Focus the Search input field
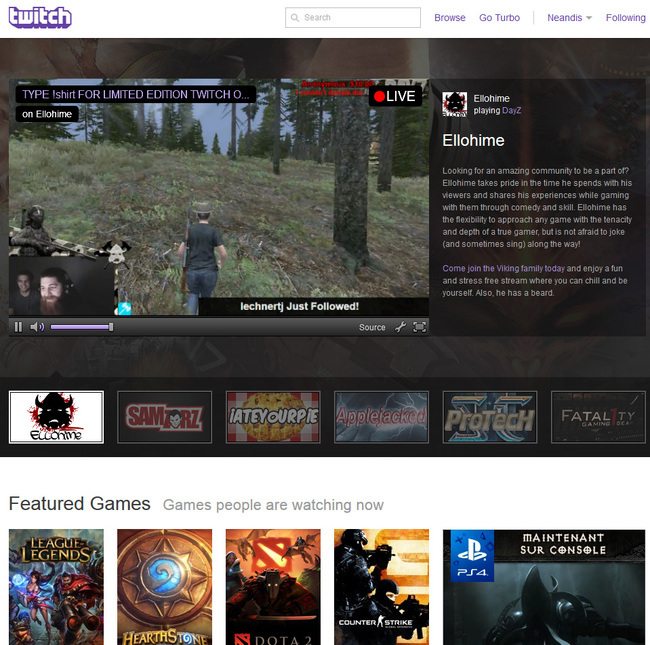 pyautogui.click(x=353, y=18)
